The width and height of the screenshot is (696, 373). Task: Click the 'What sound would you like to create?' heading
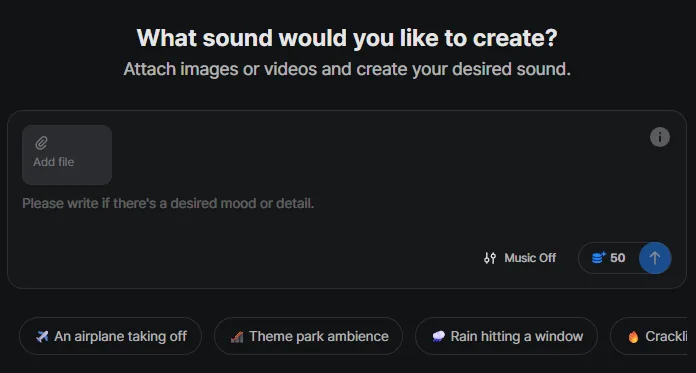[347, 38]
